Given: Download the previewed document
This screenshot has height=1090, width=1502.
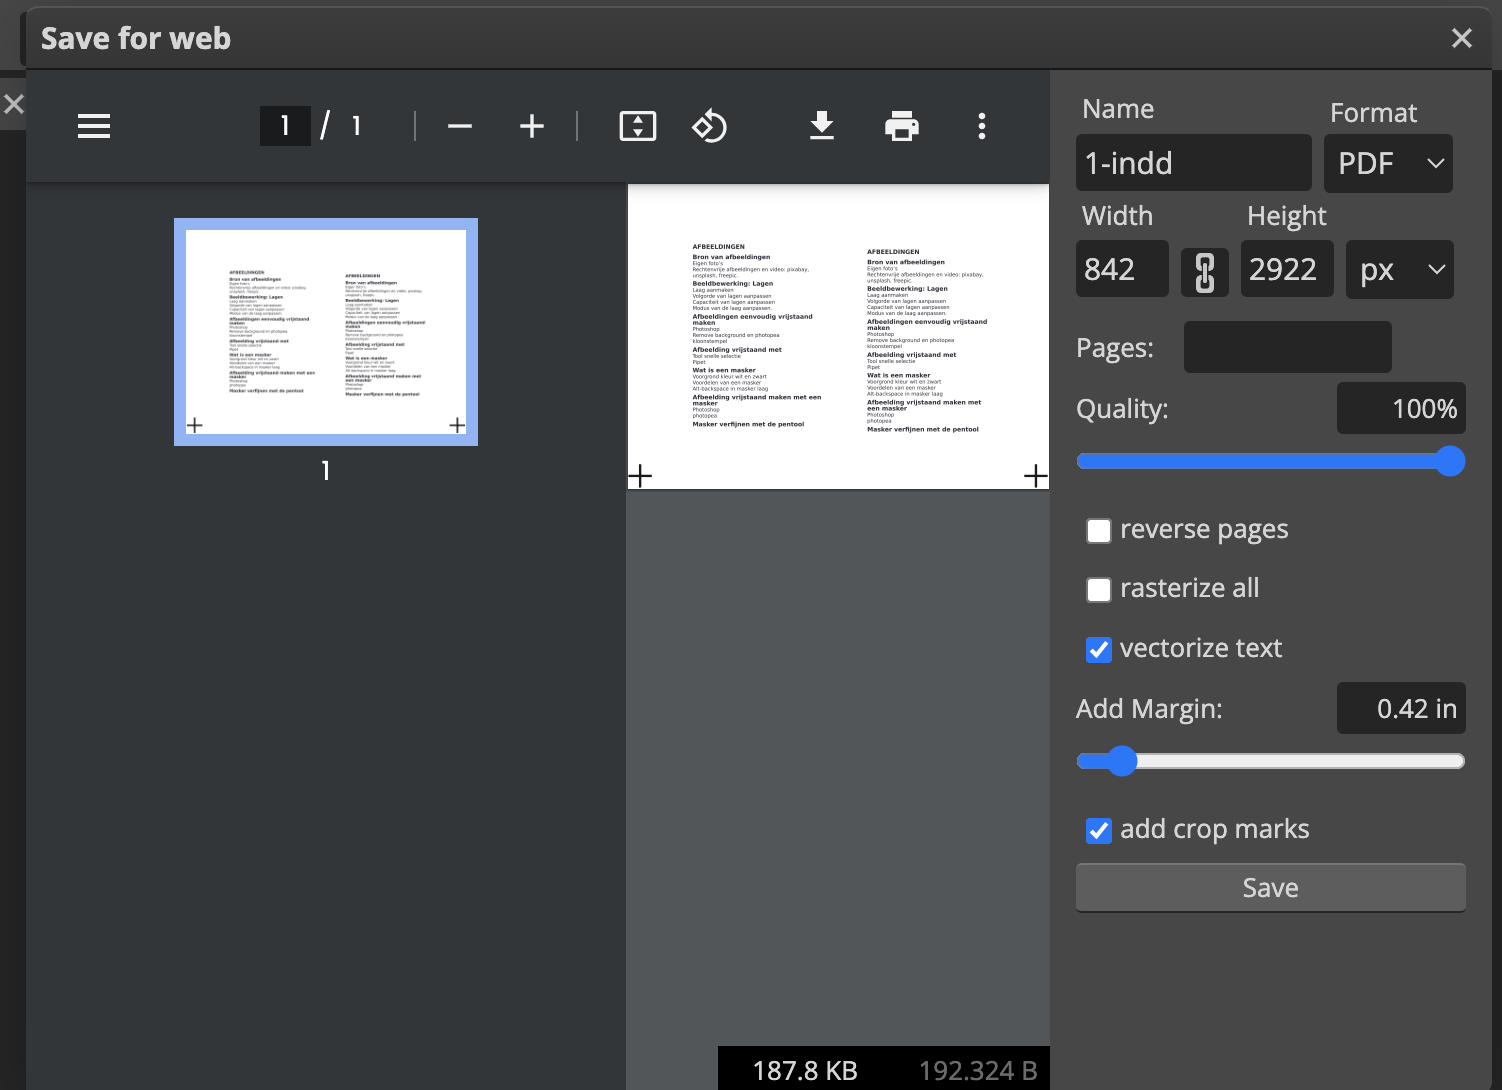Looking at the screenshot, I should [x=821, y=126].
